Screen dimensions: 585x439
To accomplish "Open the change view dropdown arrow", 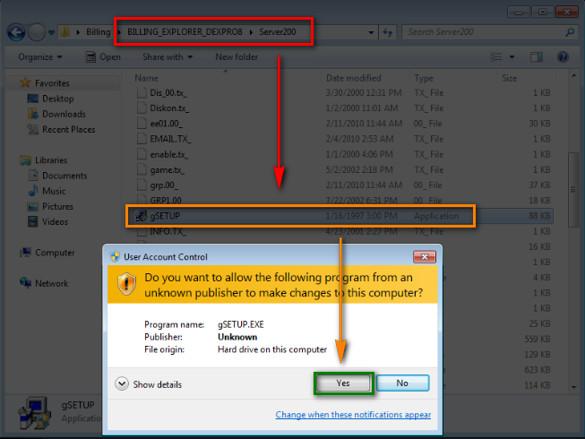I will pos(512,57).
